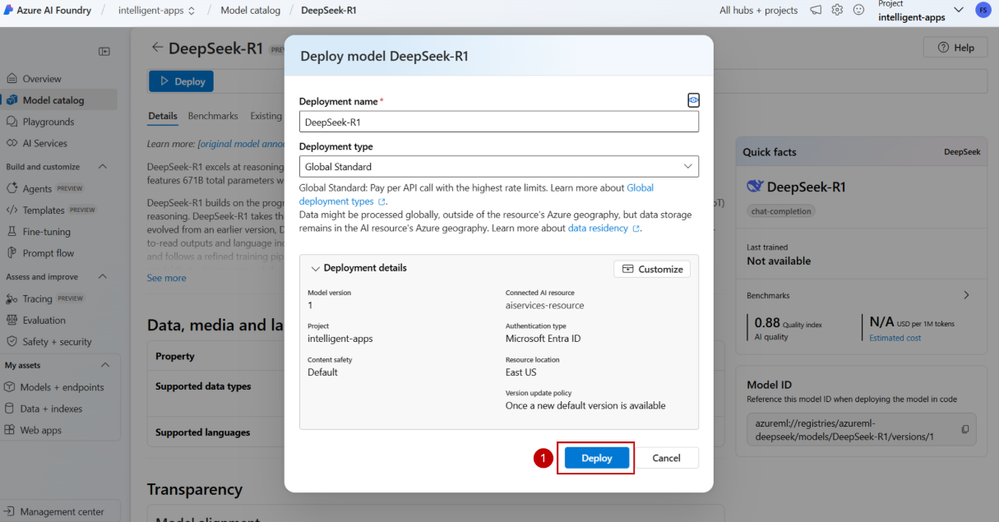Switch to the Details tab
Viewport: 999px width, 522px height.
coord(162,116)
